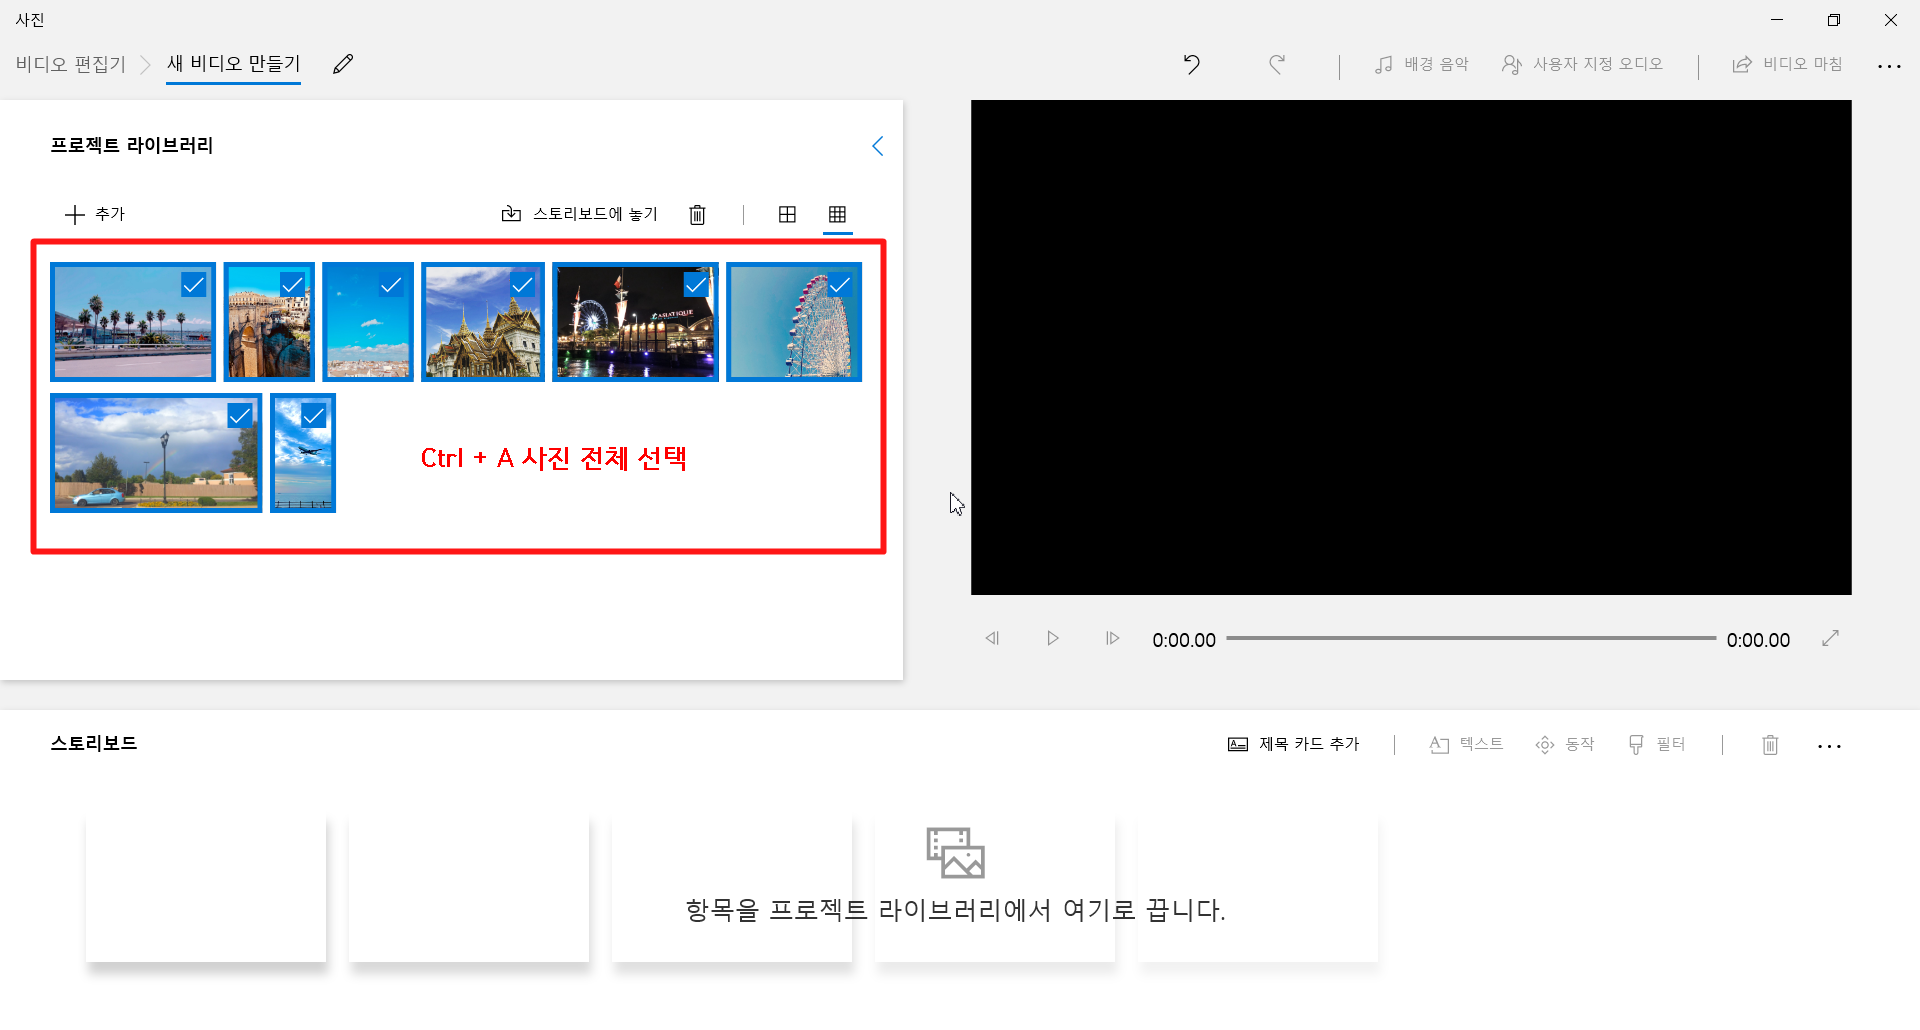This screenshot has height=1030, width=1920.
Task: Uncheck the blue car street photo
Action: tap(240, 415)
